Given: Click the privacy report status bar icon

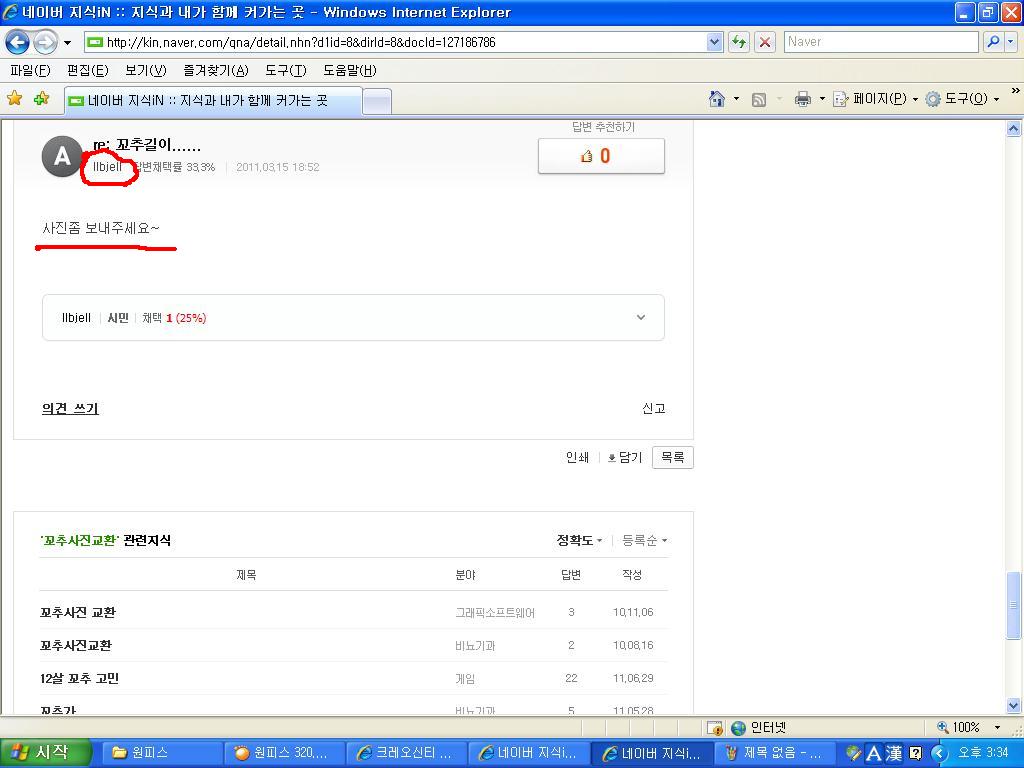Looking at the screenshot, I should click(714, 728).
